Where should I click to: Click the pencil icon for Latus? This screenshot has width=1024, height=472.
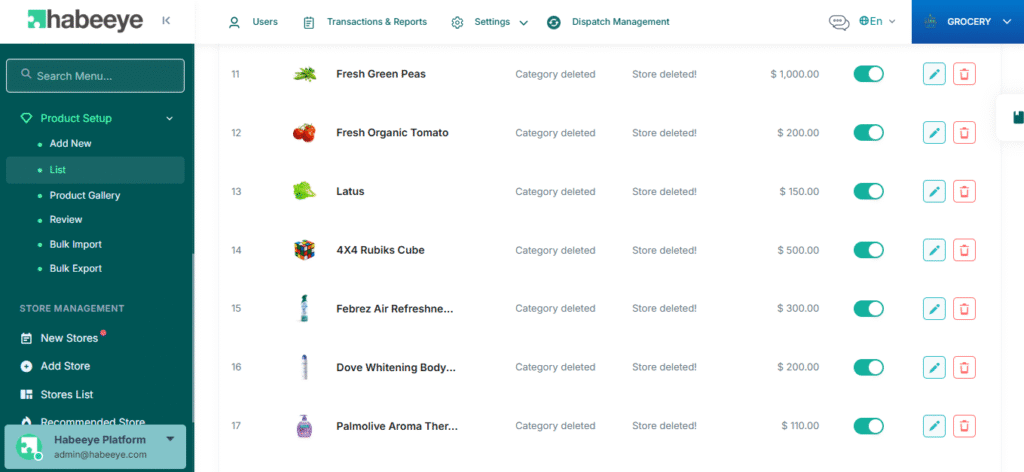click(934, 191)
